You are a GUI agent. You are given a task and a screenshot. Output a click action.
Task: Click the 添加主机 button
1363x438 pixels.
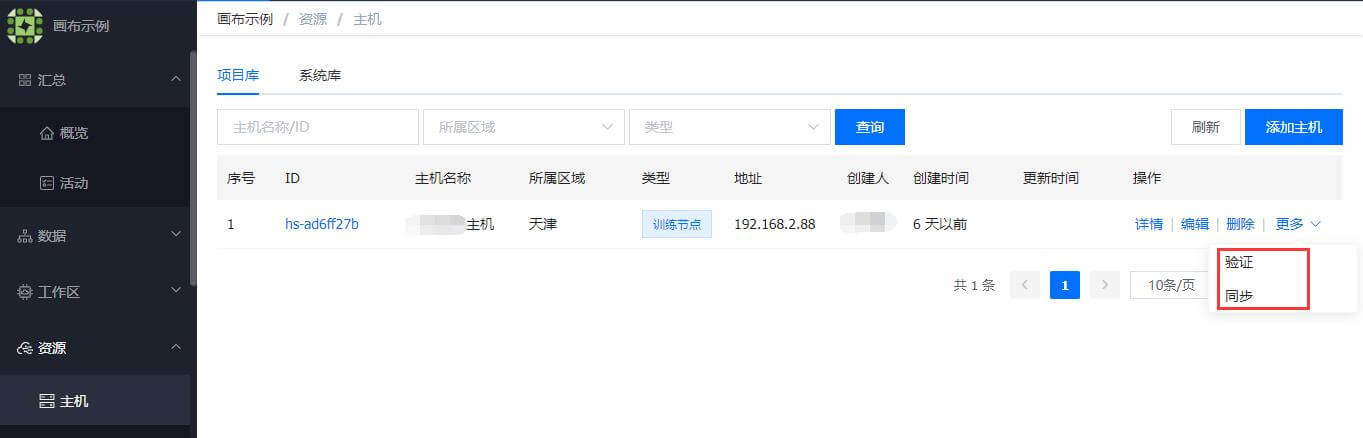1294,127
